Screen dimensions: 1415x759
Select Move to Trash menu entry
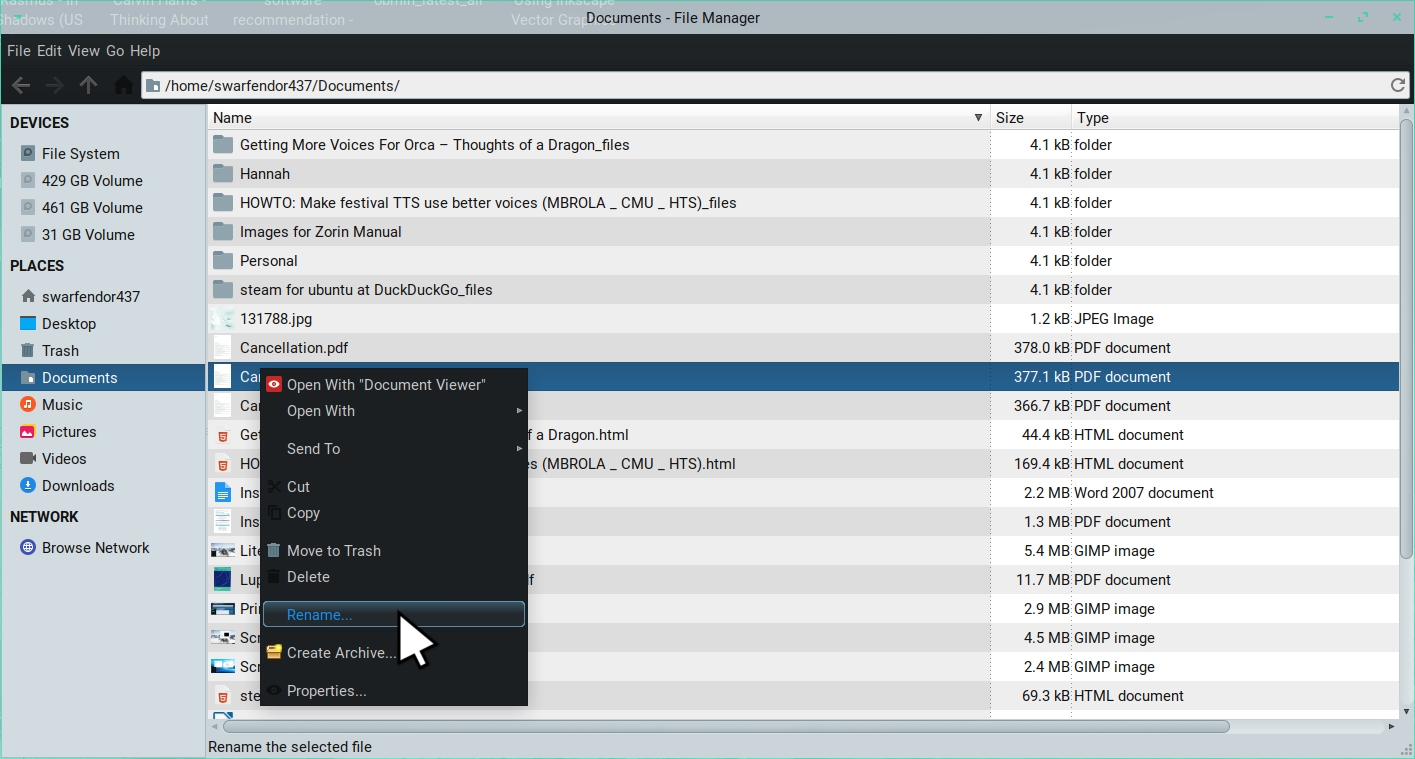tap(333, 551)
